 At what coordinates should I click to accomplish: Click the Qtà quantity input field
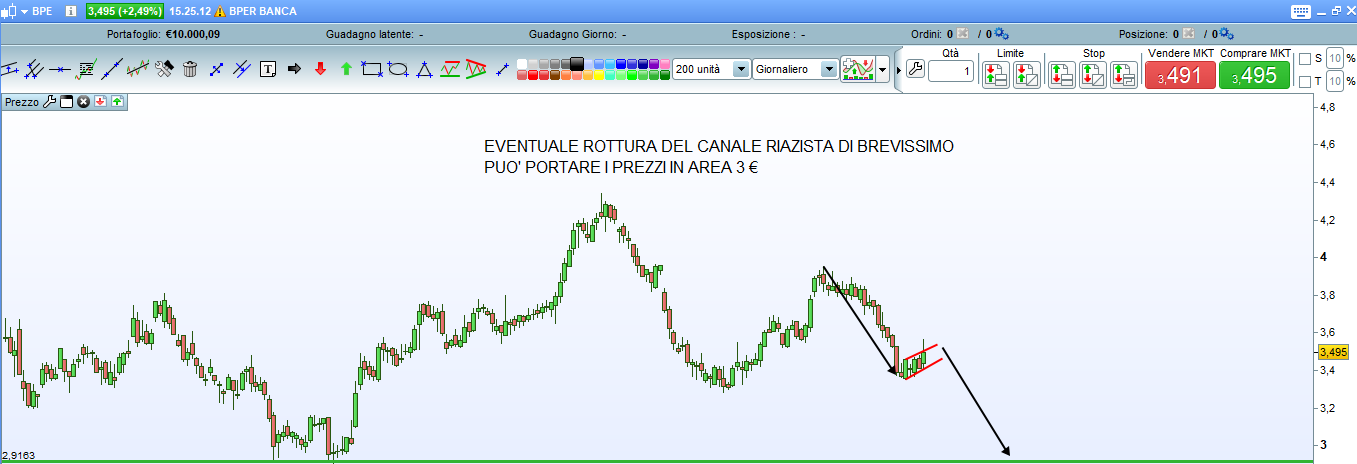(x=951, y=71)
